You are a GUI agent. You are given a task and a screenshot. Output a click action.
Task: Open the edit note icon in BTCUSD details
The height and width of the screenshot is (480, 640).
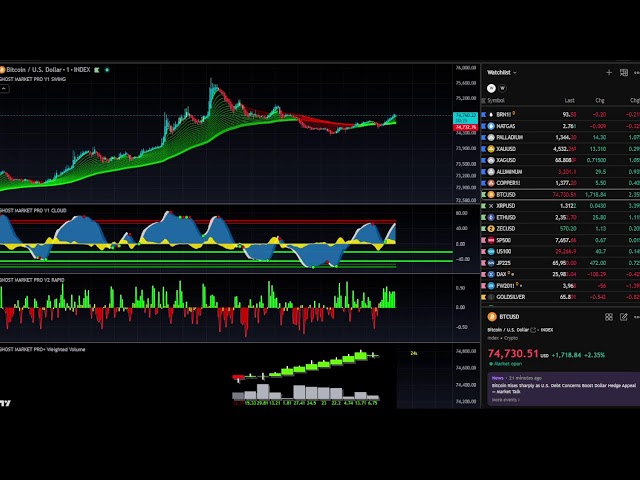point(624,317)
